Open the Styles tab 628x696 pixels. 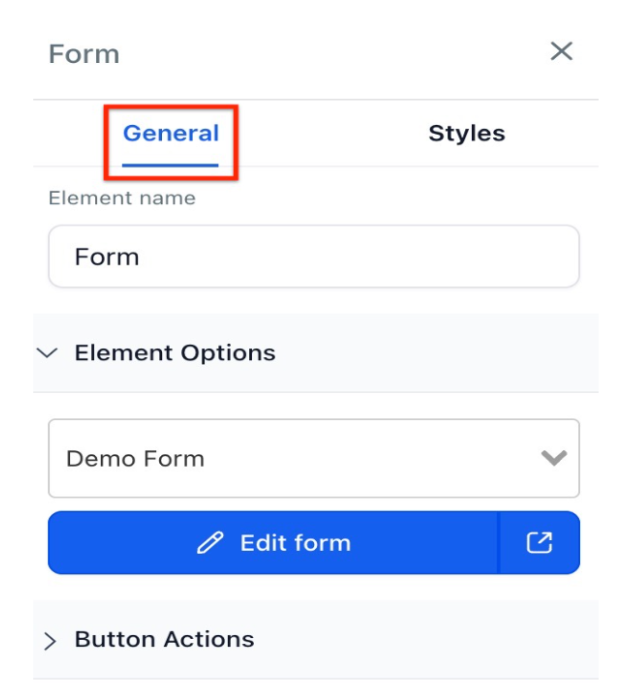tap(467, 133)
